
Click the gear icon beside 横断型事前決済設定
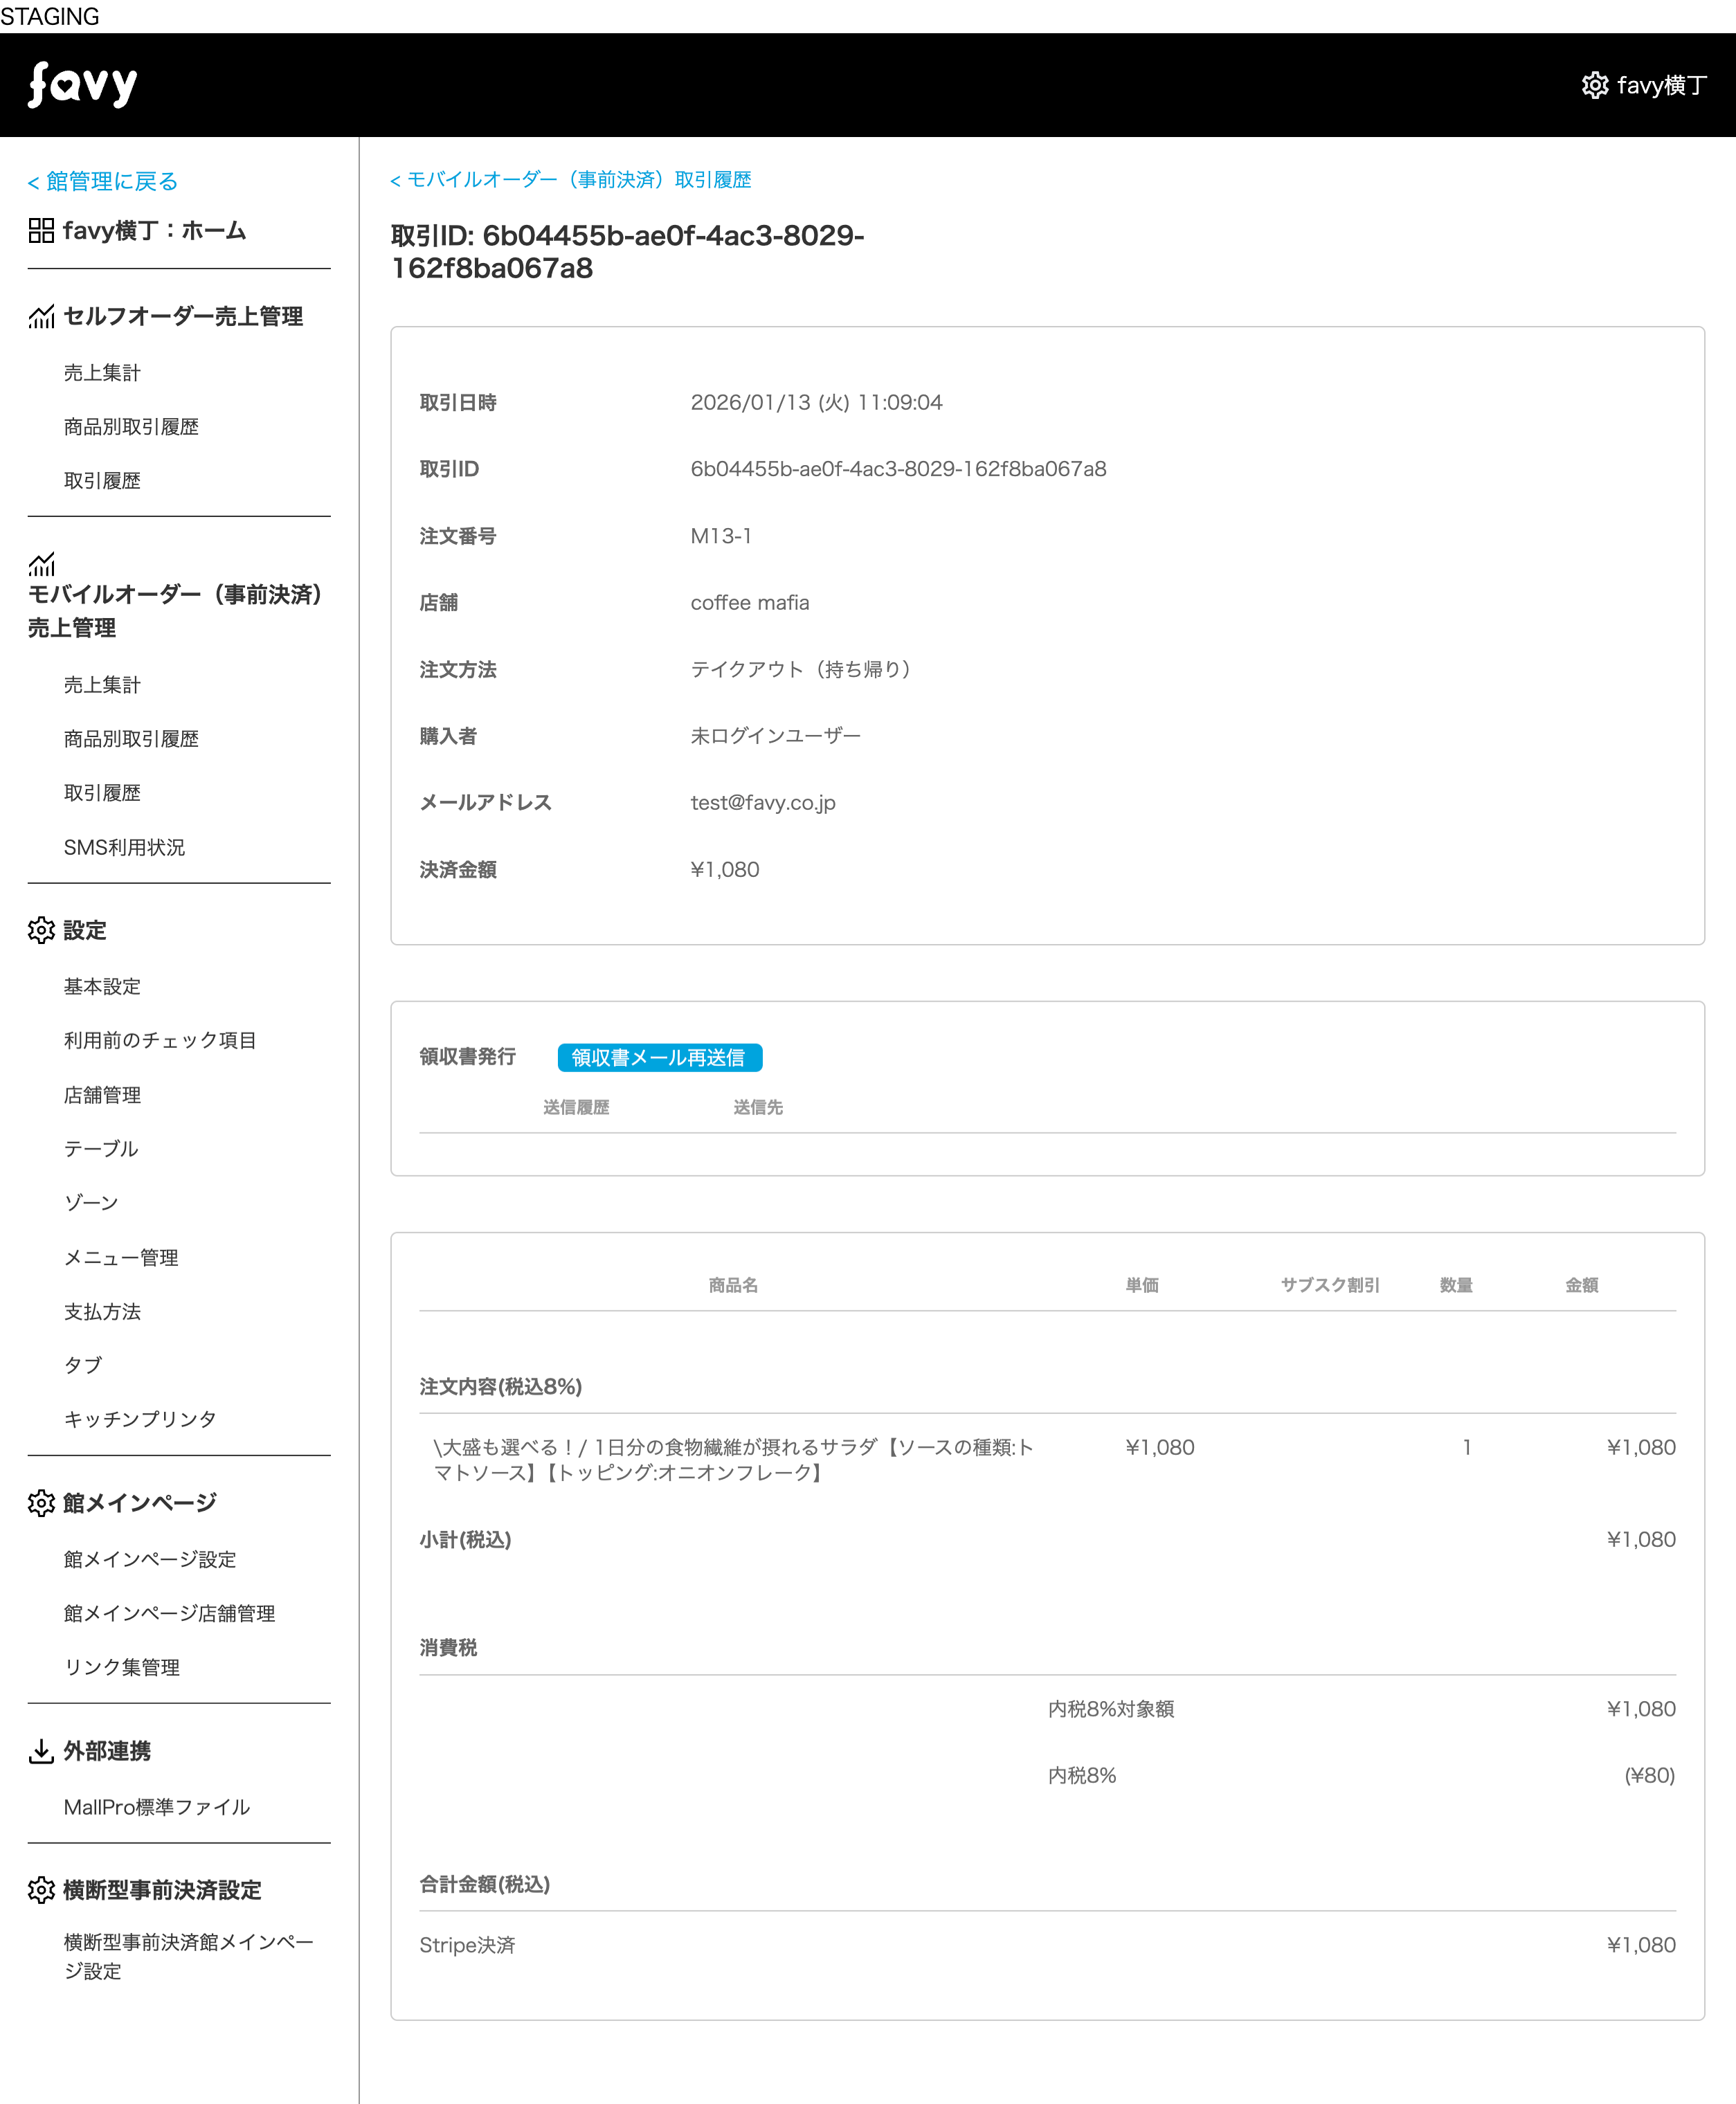pos(41,1890)
